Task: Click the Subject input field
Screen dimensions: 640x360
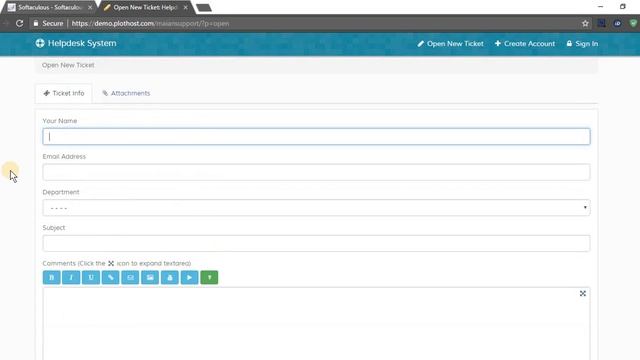Action: [x=316, y=243]
